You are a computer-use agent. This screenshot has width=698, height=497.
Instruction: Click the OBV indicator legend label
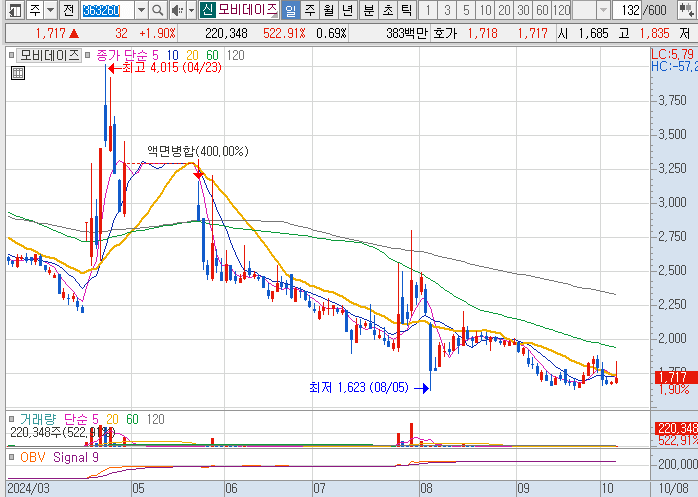tap(32, 458)
